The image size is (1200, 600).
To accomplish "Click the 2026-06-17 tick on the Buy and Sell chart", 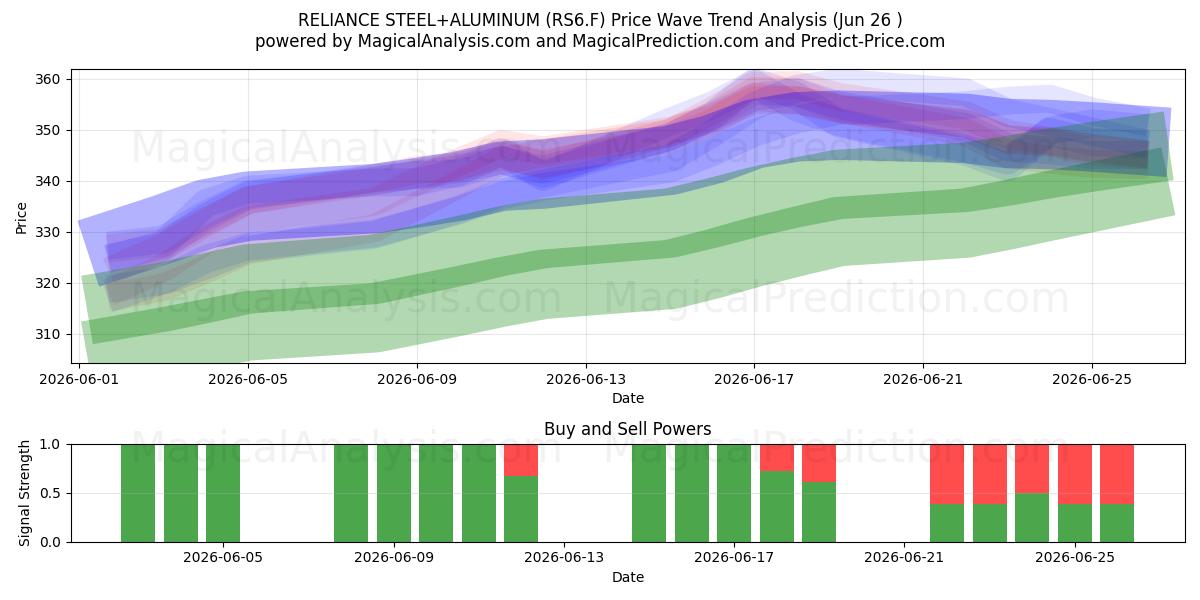I will click(734, 559).
